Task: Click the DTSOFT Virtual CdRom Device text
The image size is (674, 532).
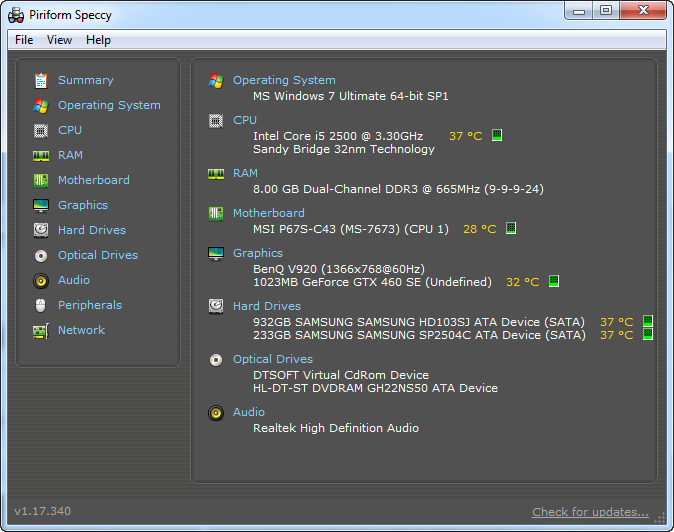Action: (341, 375)
